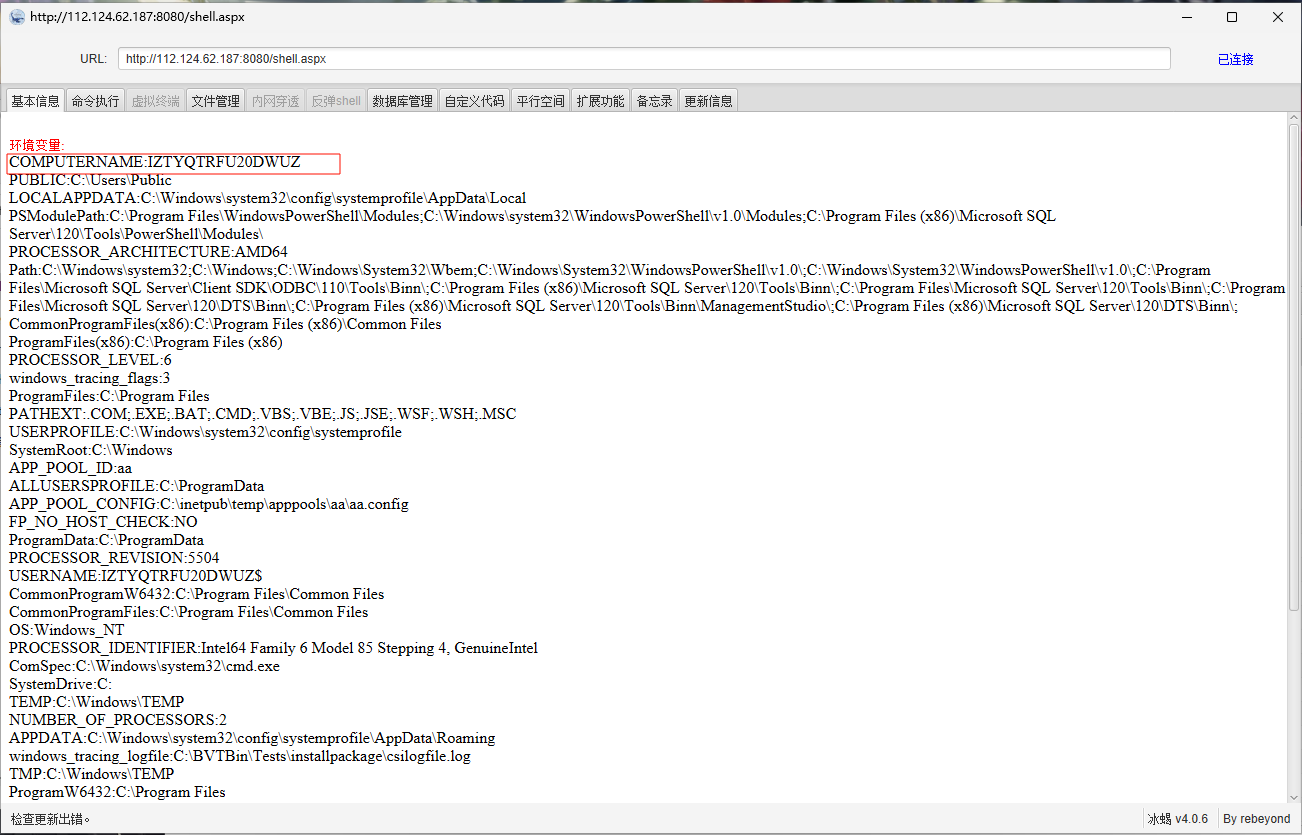The image size is (1302, 835).
Task: Select the ComSpec cmd.exe line
Action: [x=144, y=666]
